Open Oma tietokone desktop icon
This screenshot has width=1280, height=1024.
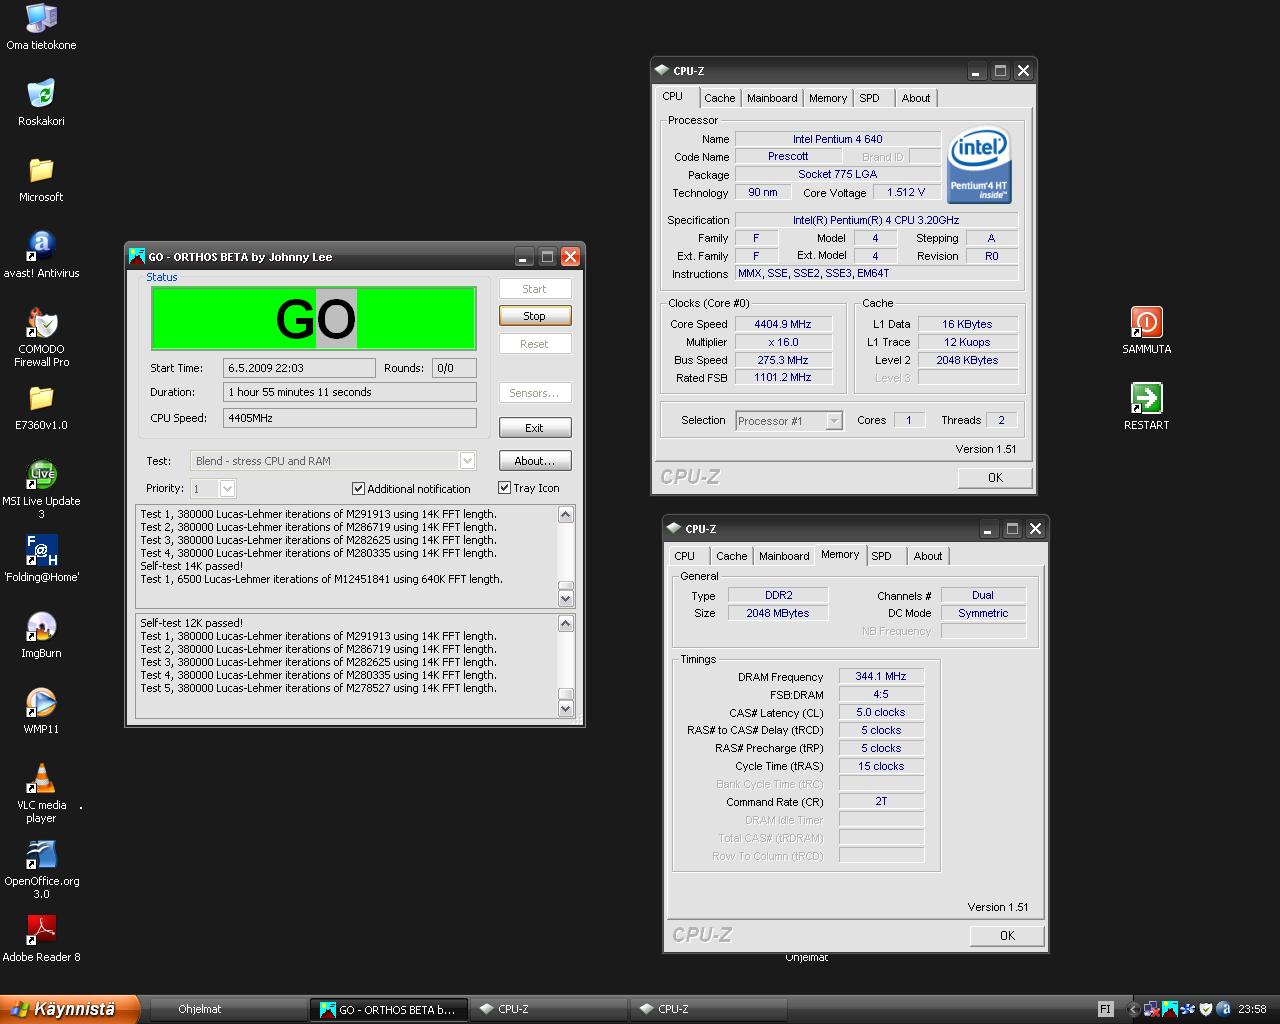pos(41,27)
